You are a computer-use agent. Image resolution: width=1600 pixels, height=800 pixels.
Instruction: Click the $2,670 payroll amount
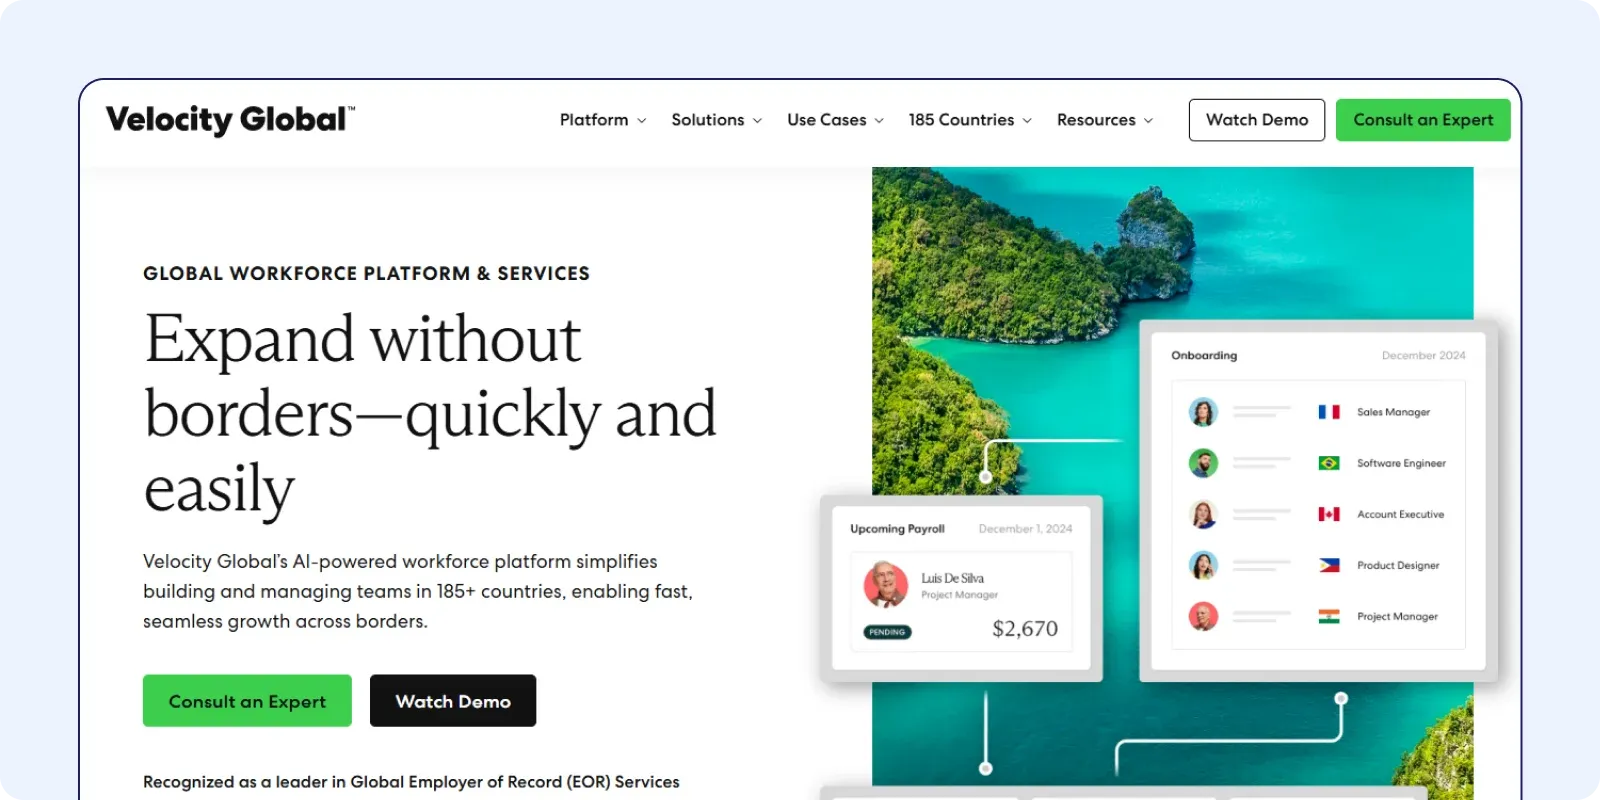coord(1025,629)
